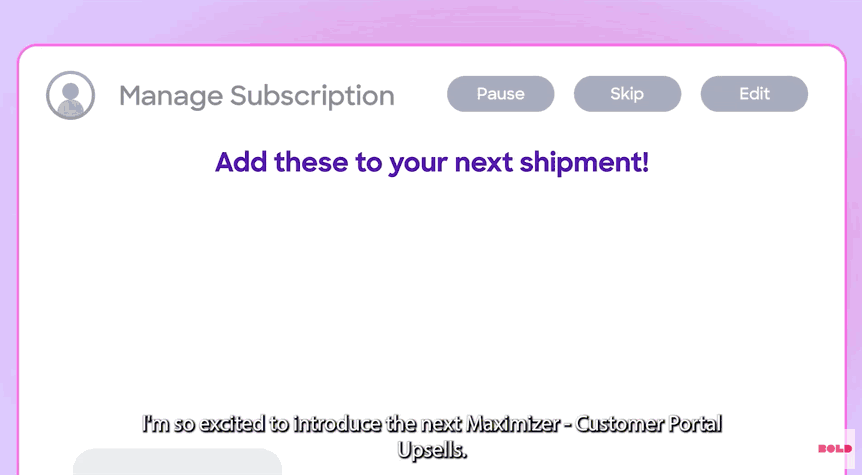Click the pink BOLD logo watermark
The image size is (862, 475).
coord(835,449)
